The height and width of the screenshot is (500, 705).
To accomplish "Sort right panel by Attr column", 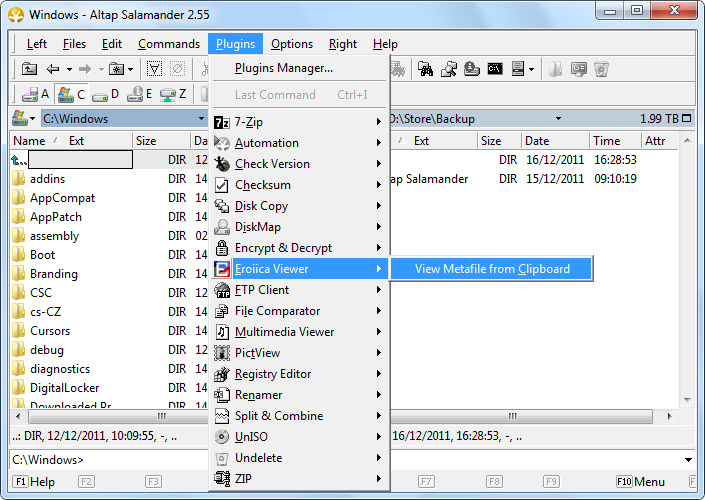I will pos(659,141).
